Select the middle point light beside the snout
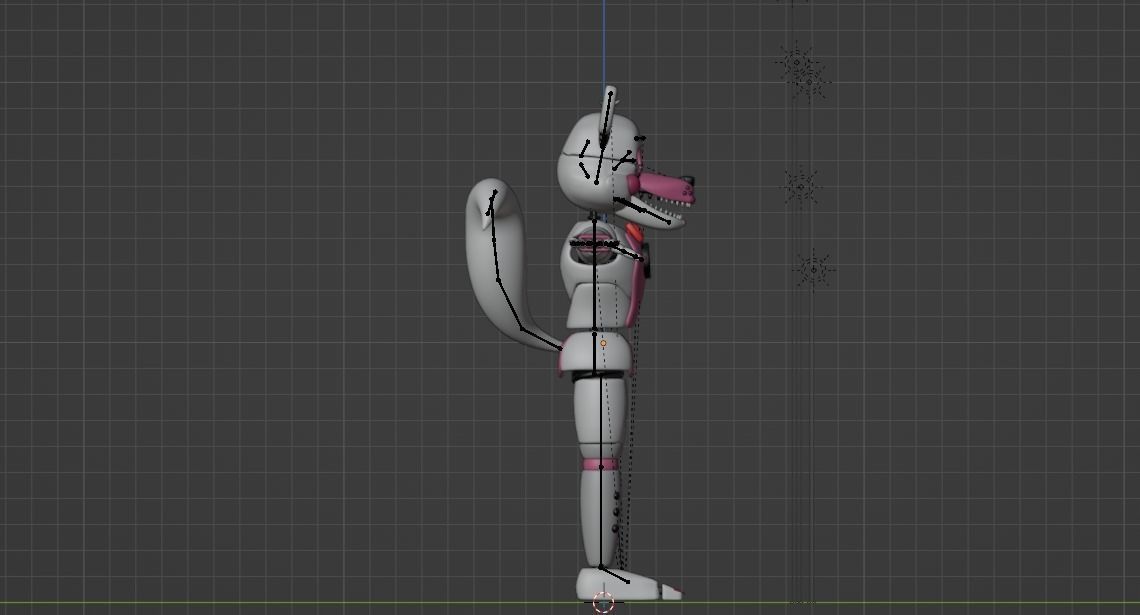Image resolution: width=1140 pixels, height=615 pixels. point(802,186)
